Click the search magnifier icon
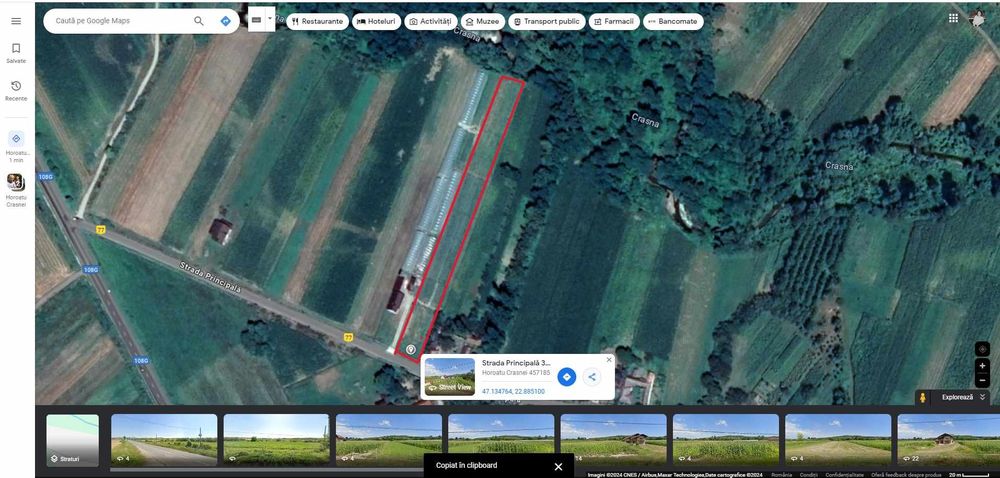1000x478 pixels. tap(199, 21)
